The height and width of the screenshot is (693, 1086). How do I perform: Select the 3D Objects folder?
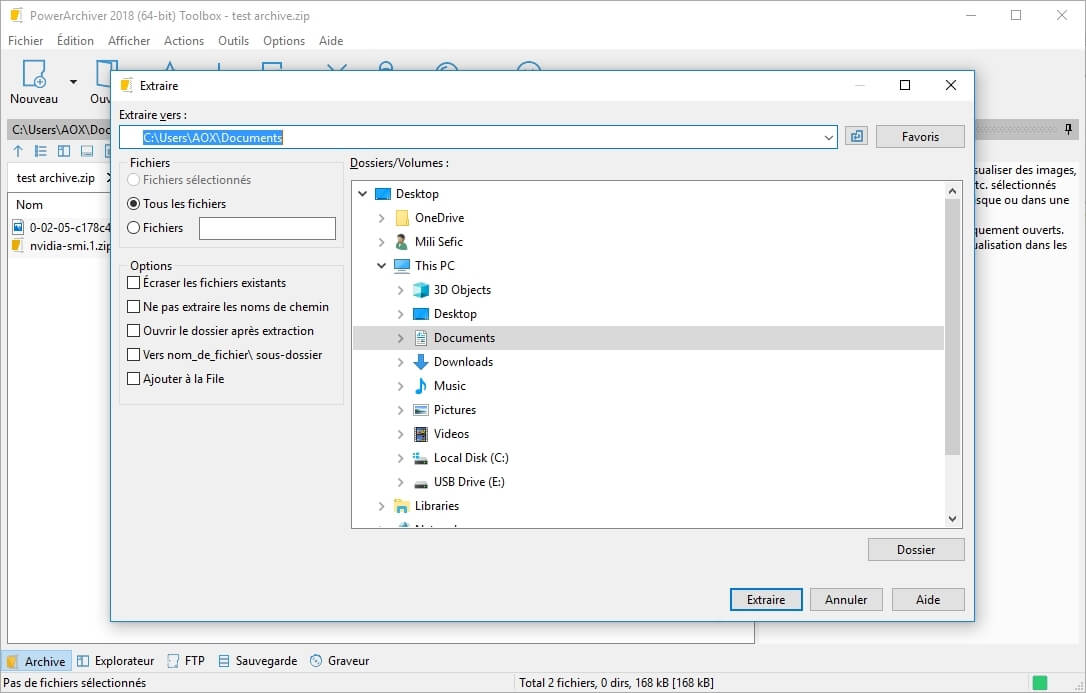pyautogui.click(x=461, y=290)
